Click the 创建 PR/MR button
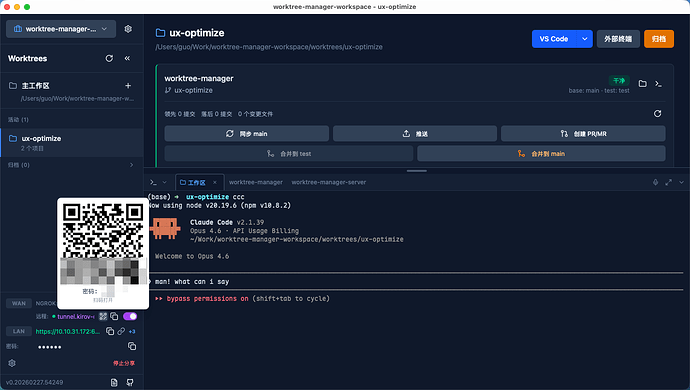 pyautogui.click(x=583, y=133)
